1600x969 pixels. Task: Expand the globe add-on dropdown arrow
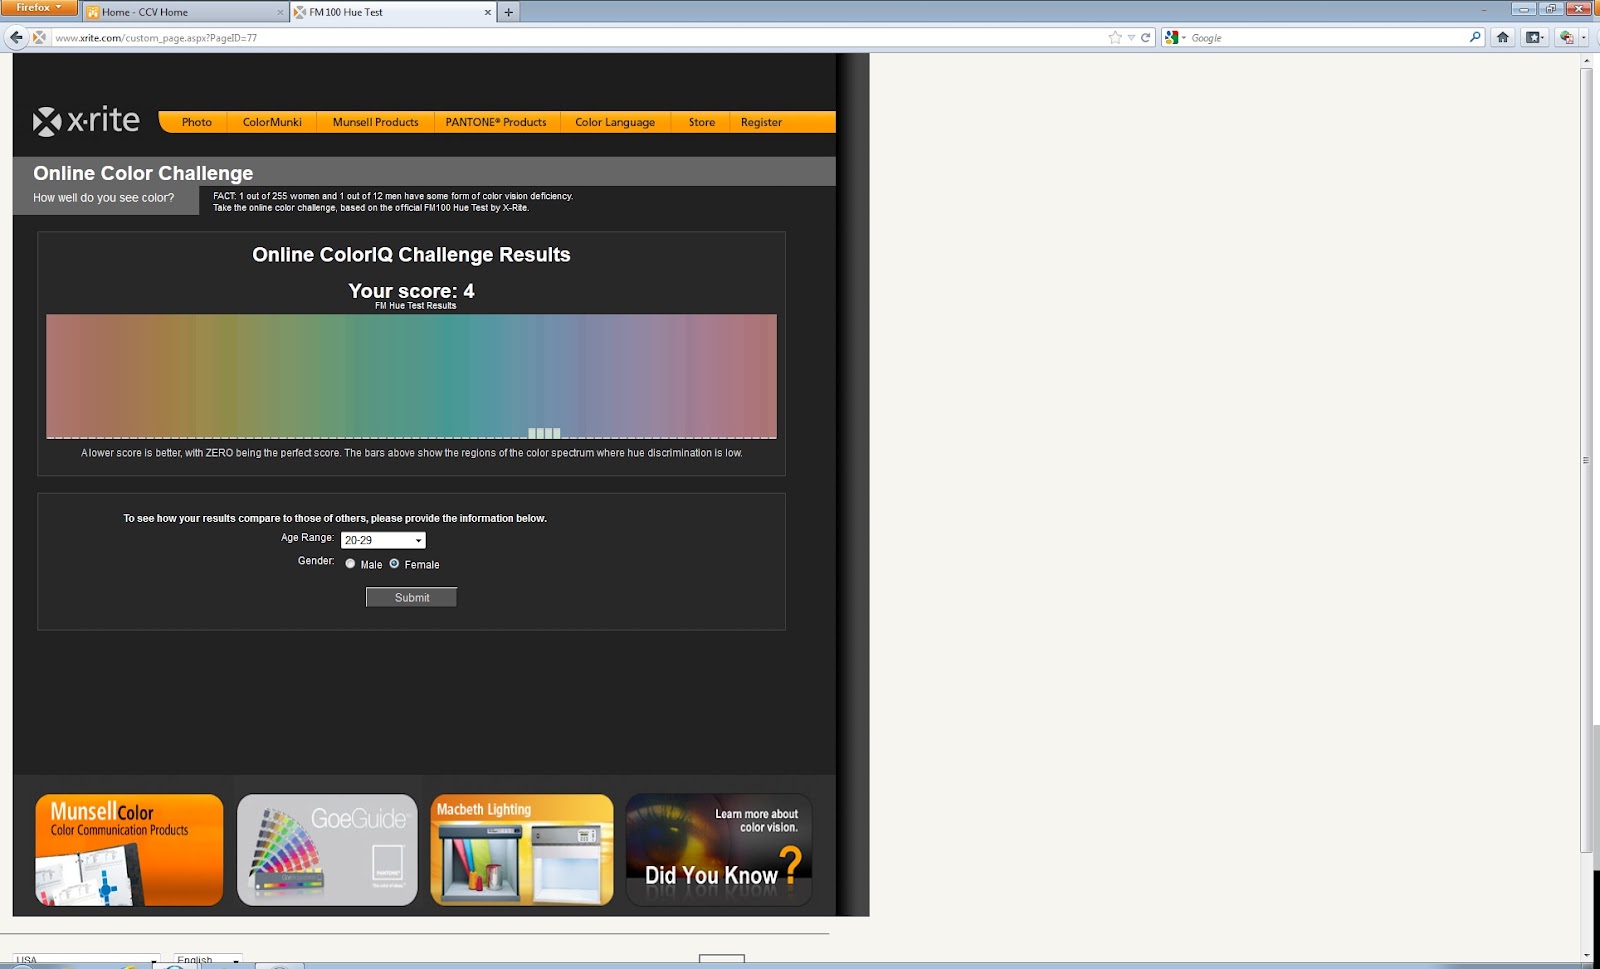1583,38
